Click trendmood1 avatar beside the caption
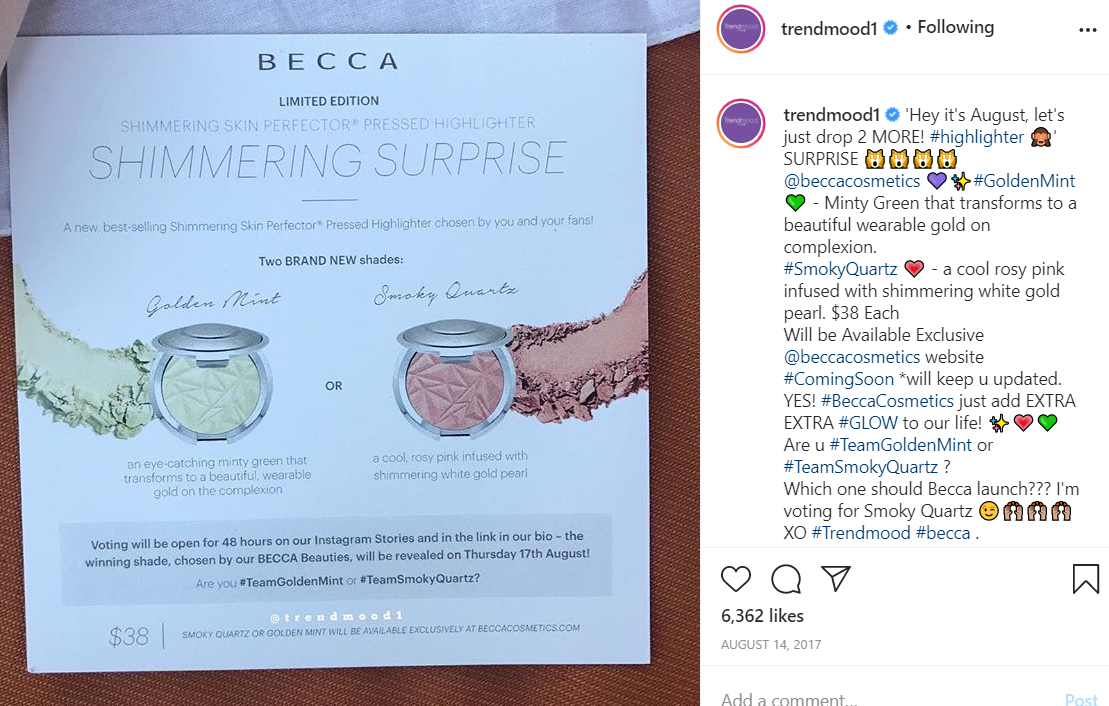 pos(741,124)
